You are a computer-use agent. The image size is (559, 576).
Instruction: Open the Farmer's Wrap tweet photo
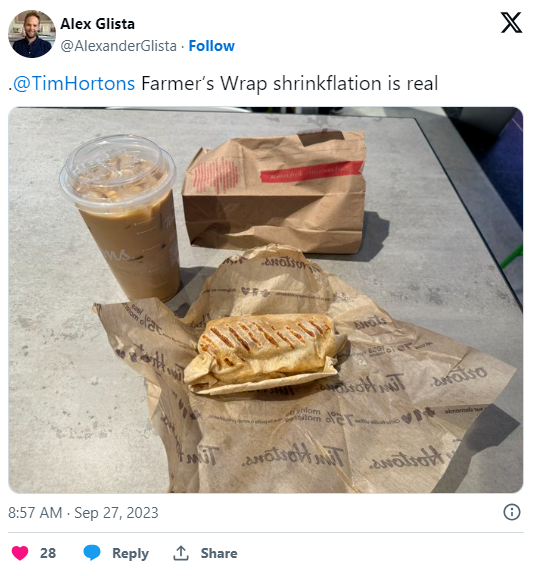click(266, 300)
